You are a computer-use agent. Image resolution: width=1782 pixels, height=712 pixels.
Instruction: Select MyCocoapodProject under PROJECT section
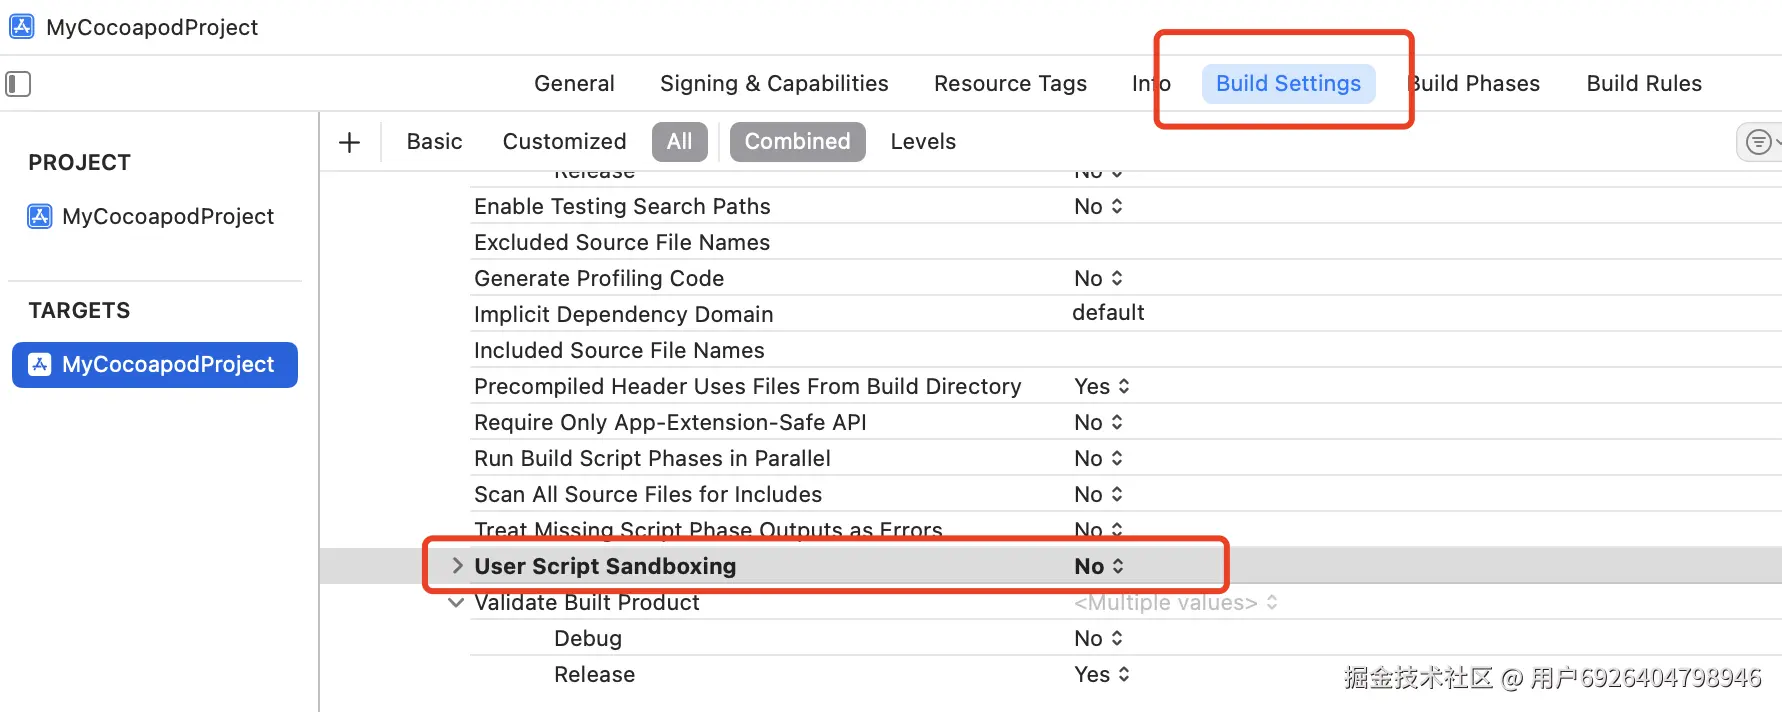(167, 216)
